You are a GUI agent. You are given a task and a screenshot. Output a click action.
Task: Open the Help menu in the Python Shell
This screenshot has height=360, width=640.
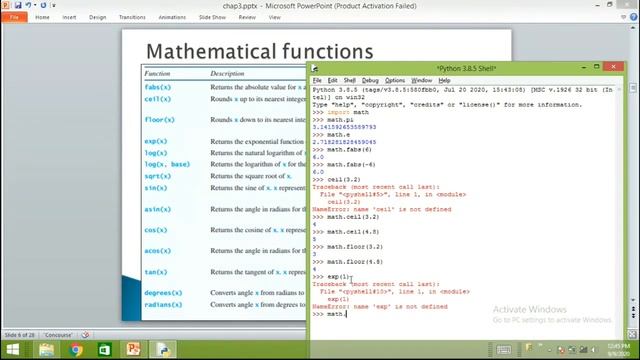(444, 80)
